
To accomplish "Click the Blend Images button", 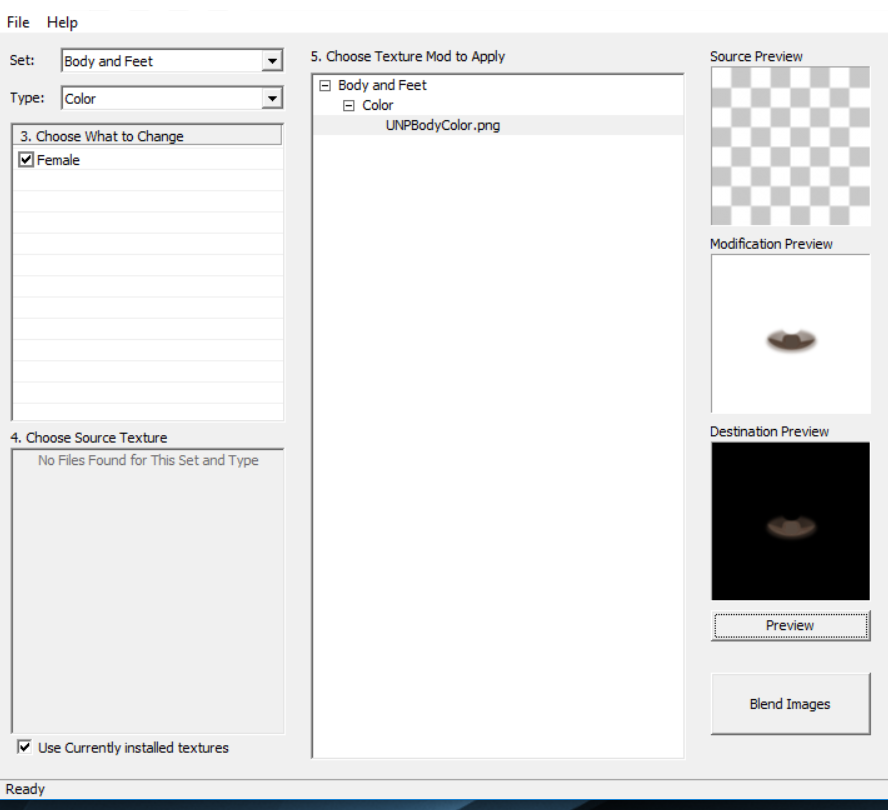I will click(790, 704).
